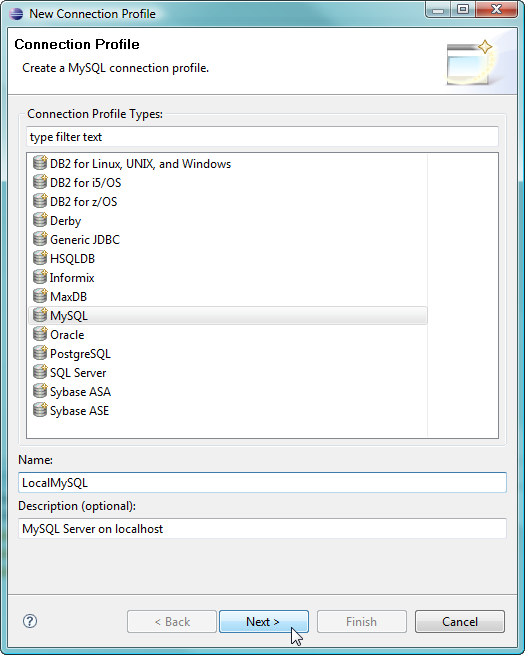Maximize the New Connection Profile window
The width and height of the screenshot is (525, 655).
463,10
